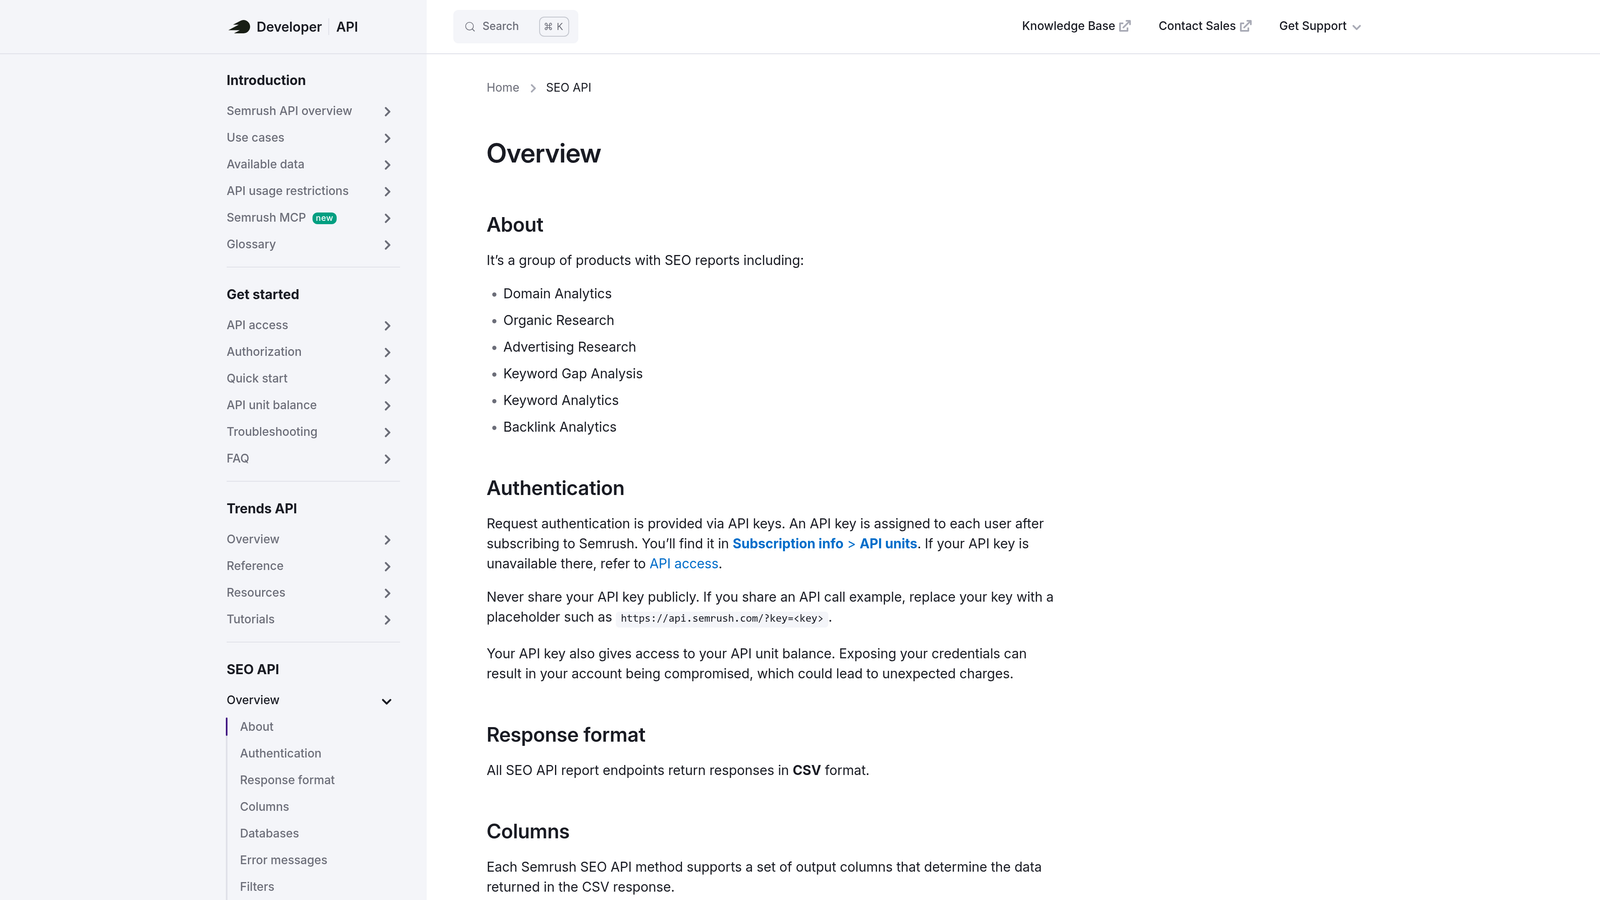This screenshot has height=900, width=1600.
Task: Open API unit balance item
Action: (x=271, y=405)
